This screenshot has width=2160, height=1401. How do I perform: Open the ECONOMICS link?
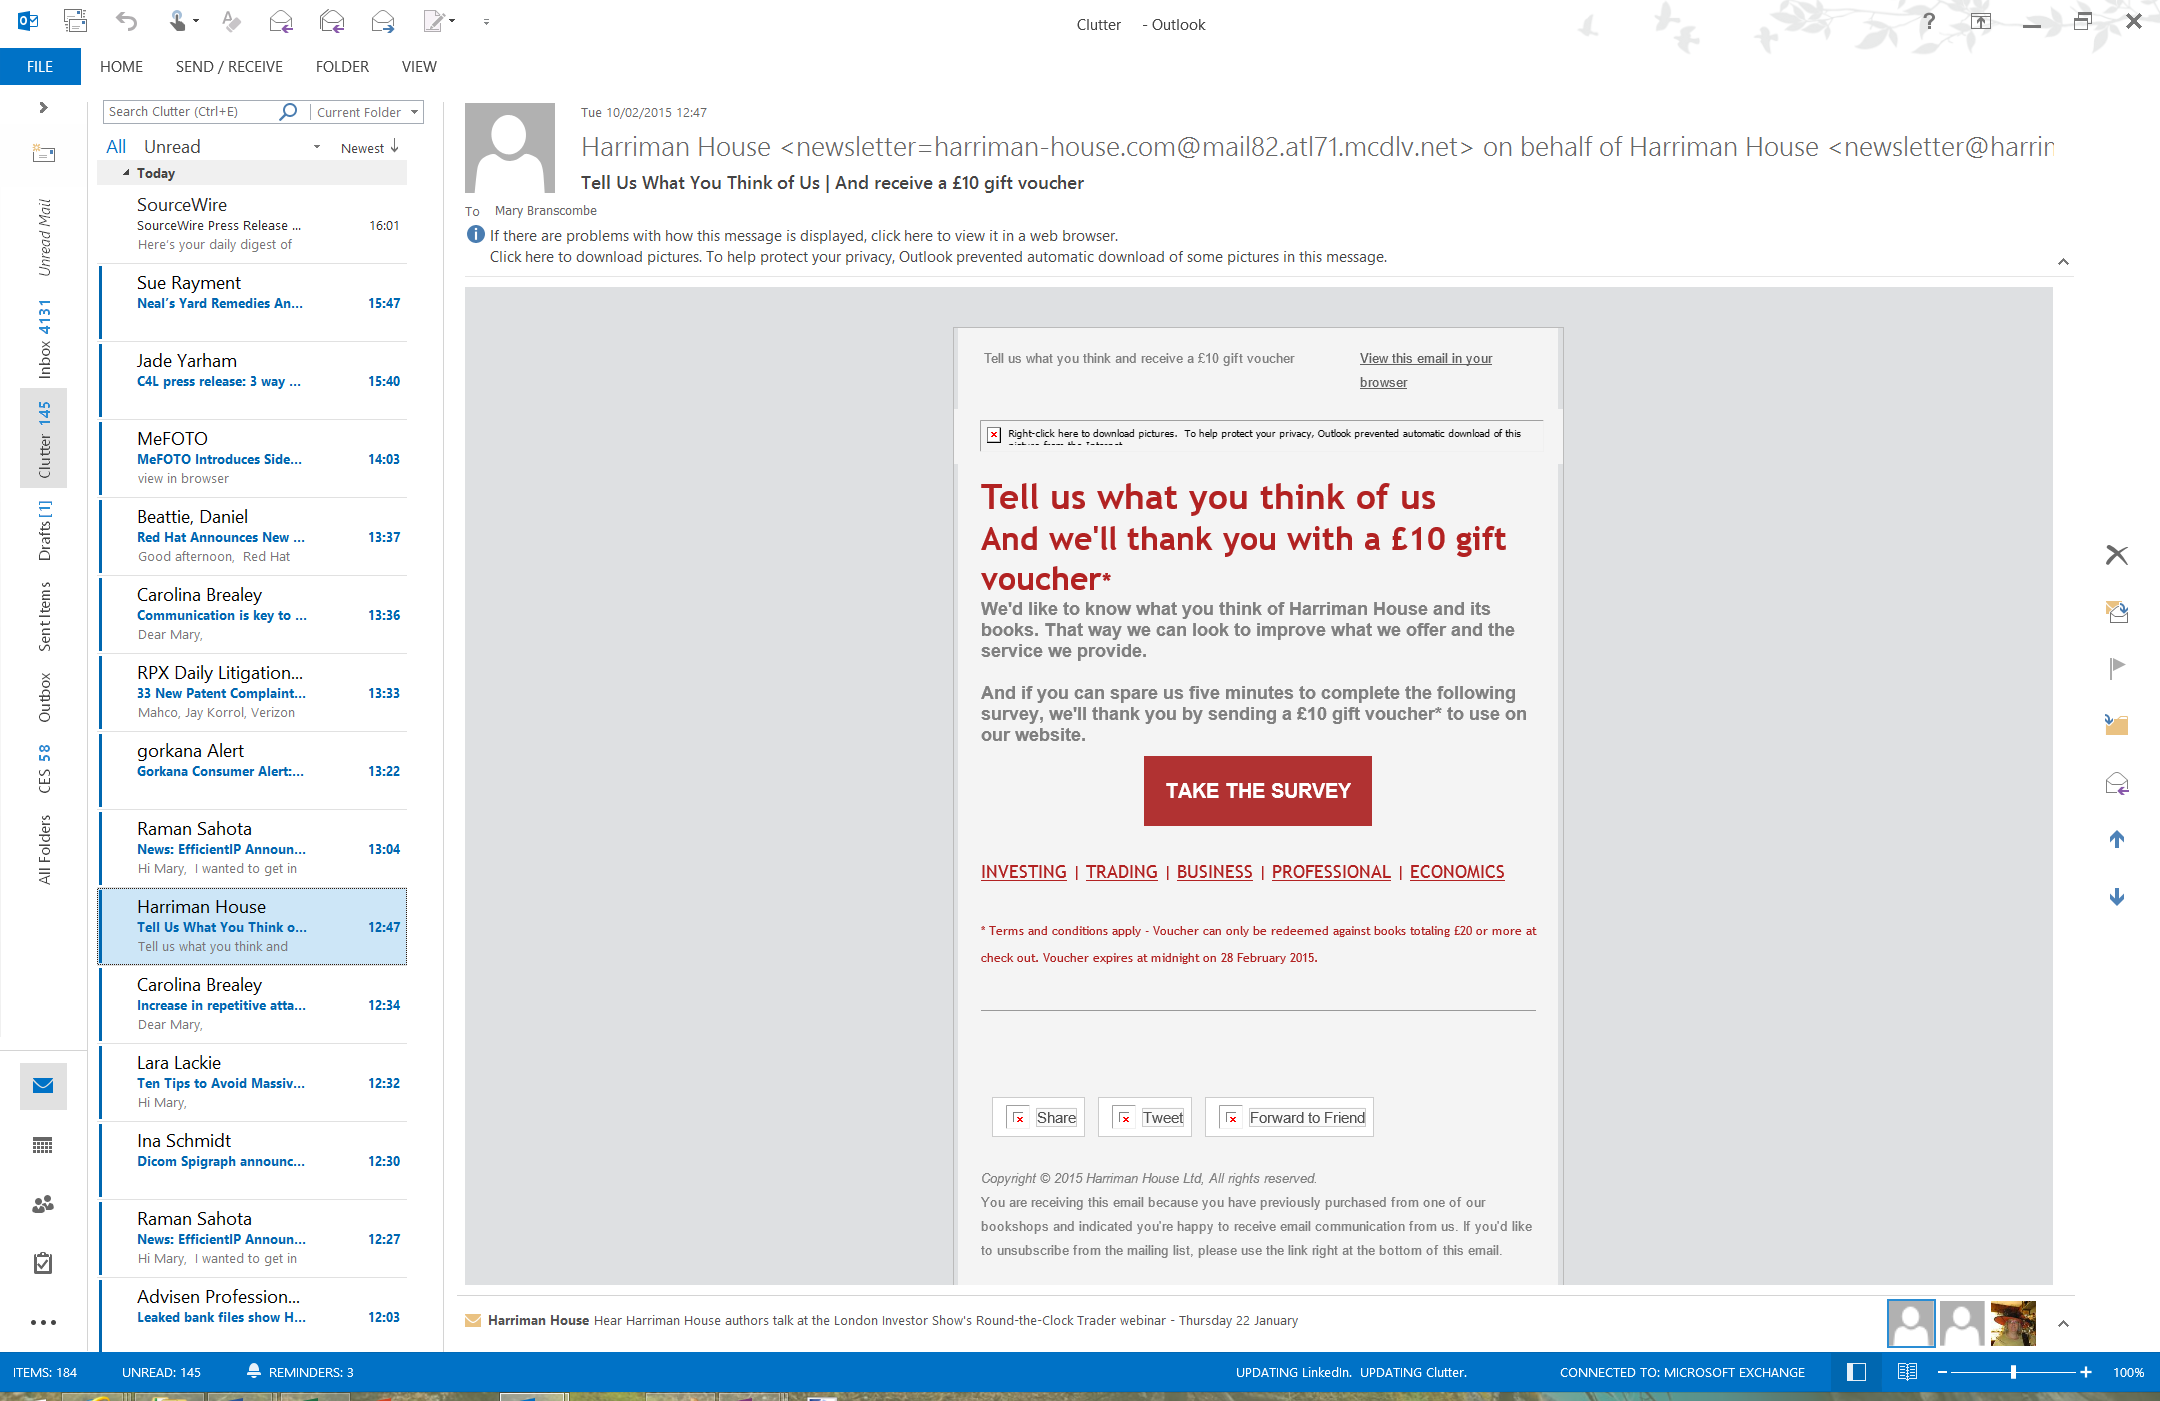click(x=1457, y=872)
